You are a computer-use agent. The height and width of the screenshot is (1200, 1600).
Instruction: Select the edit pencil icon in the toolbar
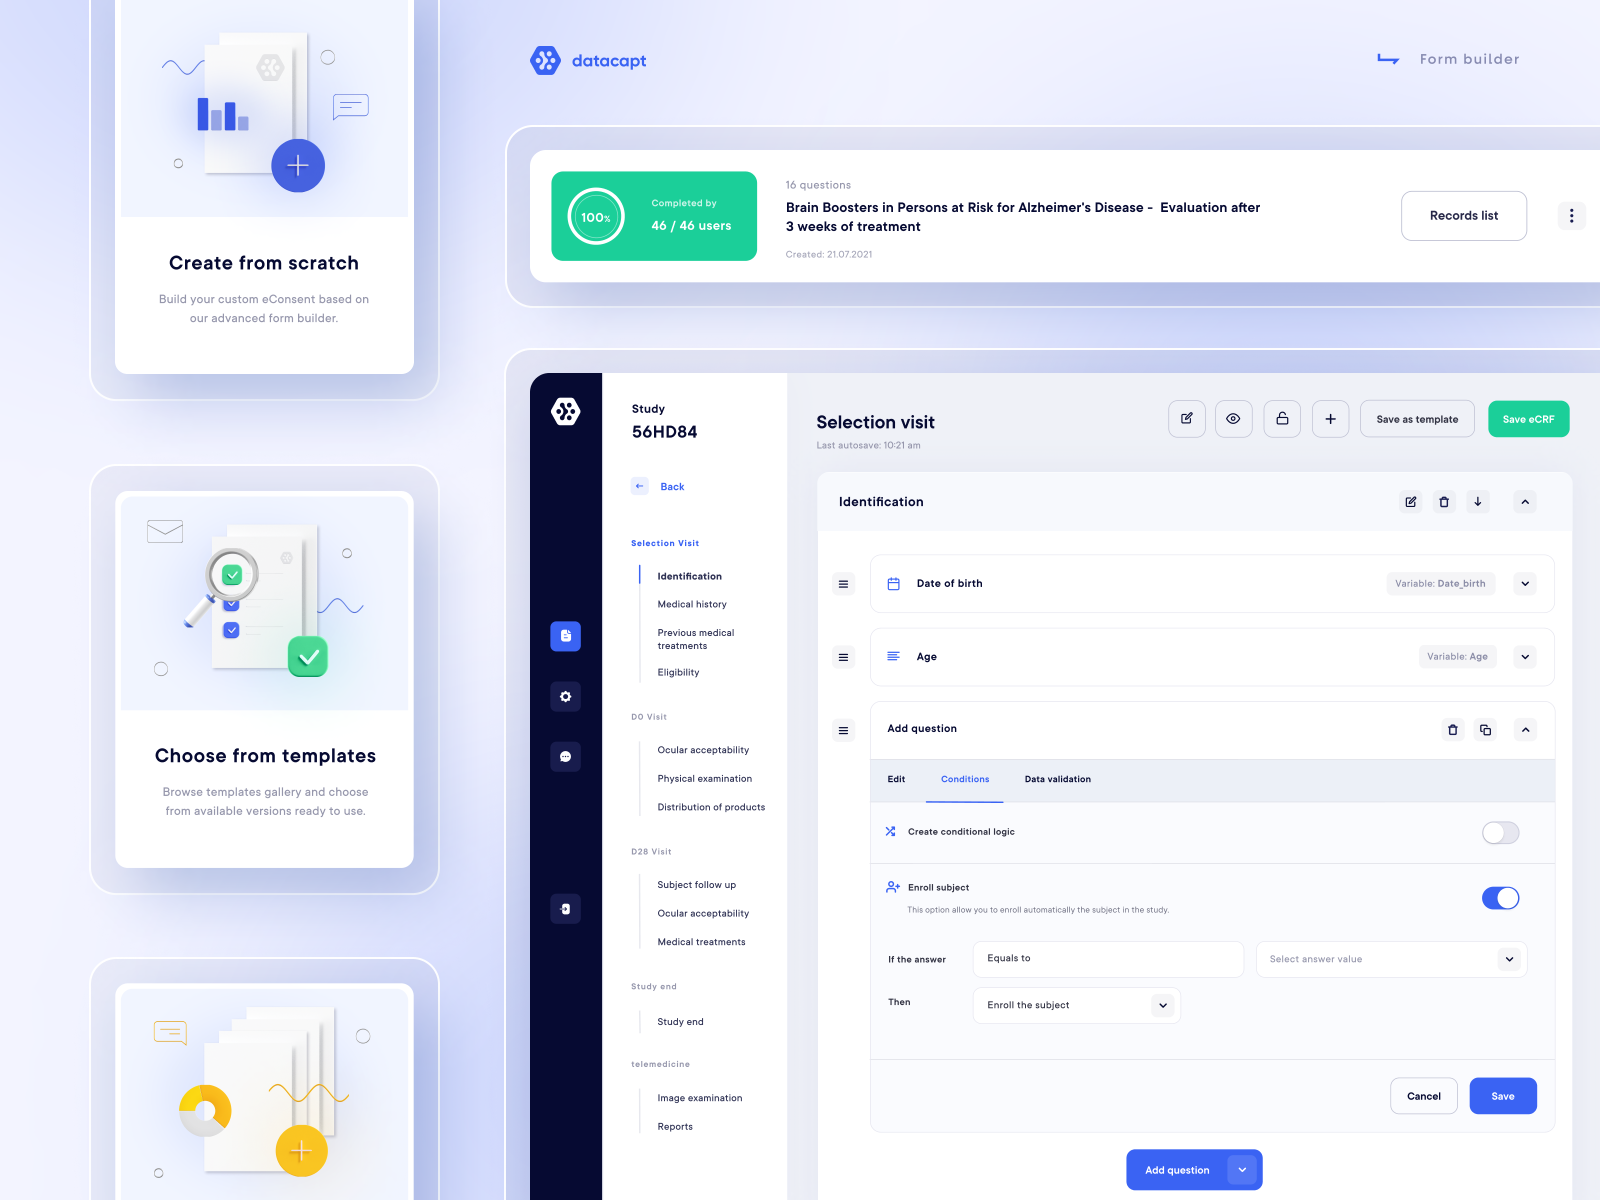click(x=1187, y=419)
